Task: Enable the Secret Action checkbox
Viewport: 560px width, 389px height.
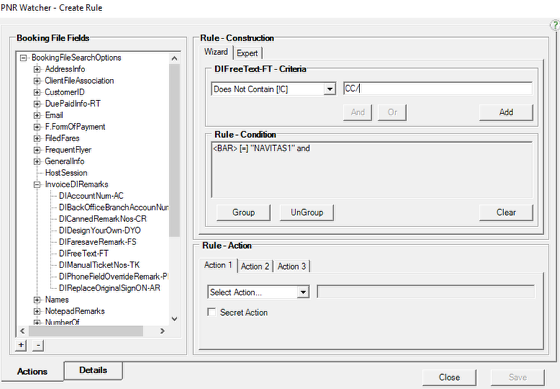Action: (x=211, y=312)
